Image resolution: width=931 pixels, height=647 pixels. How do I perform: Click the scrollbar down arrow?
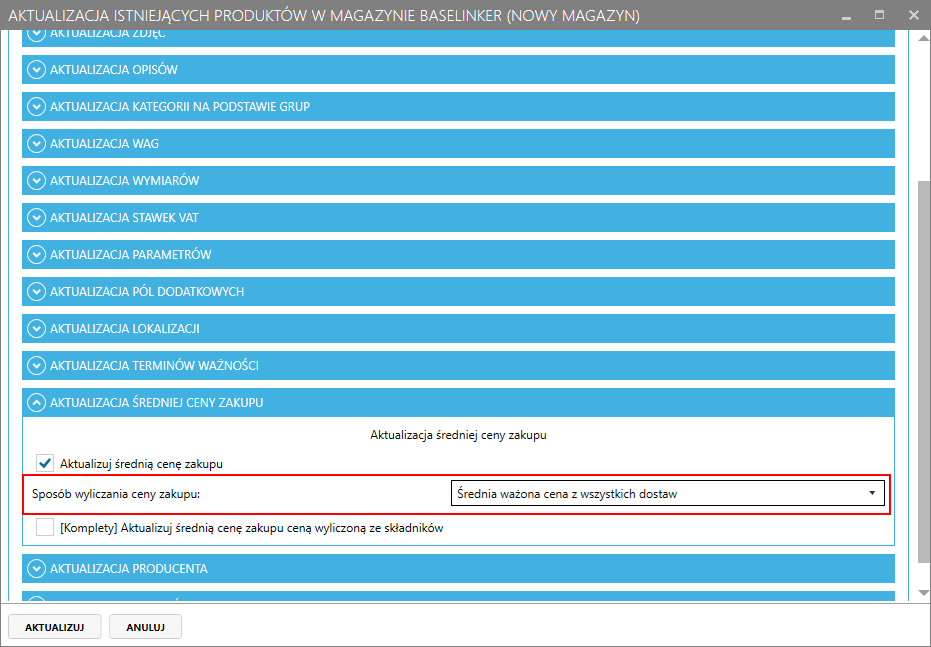coord(923,593)
